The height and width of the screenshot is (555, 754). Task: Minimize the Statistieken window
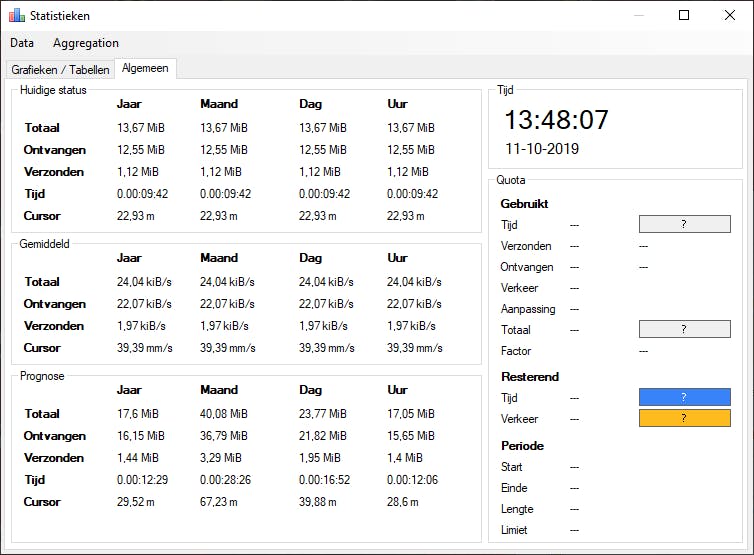[x=639, y=15]
